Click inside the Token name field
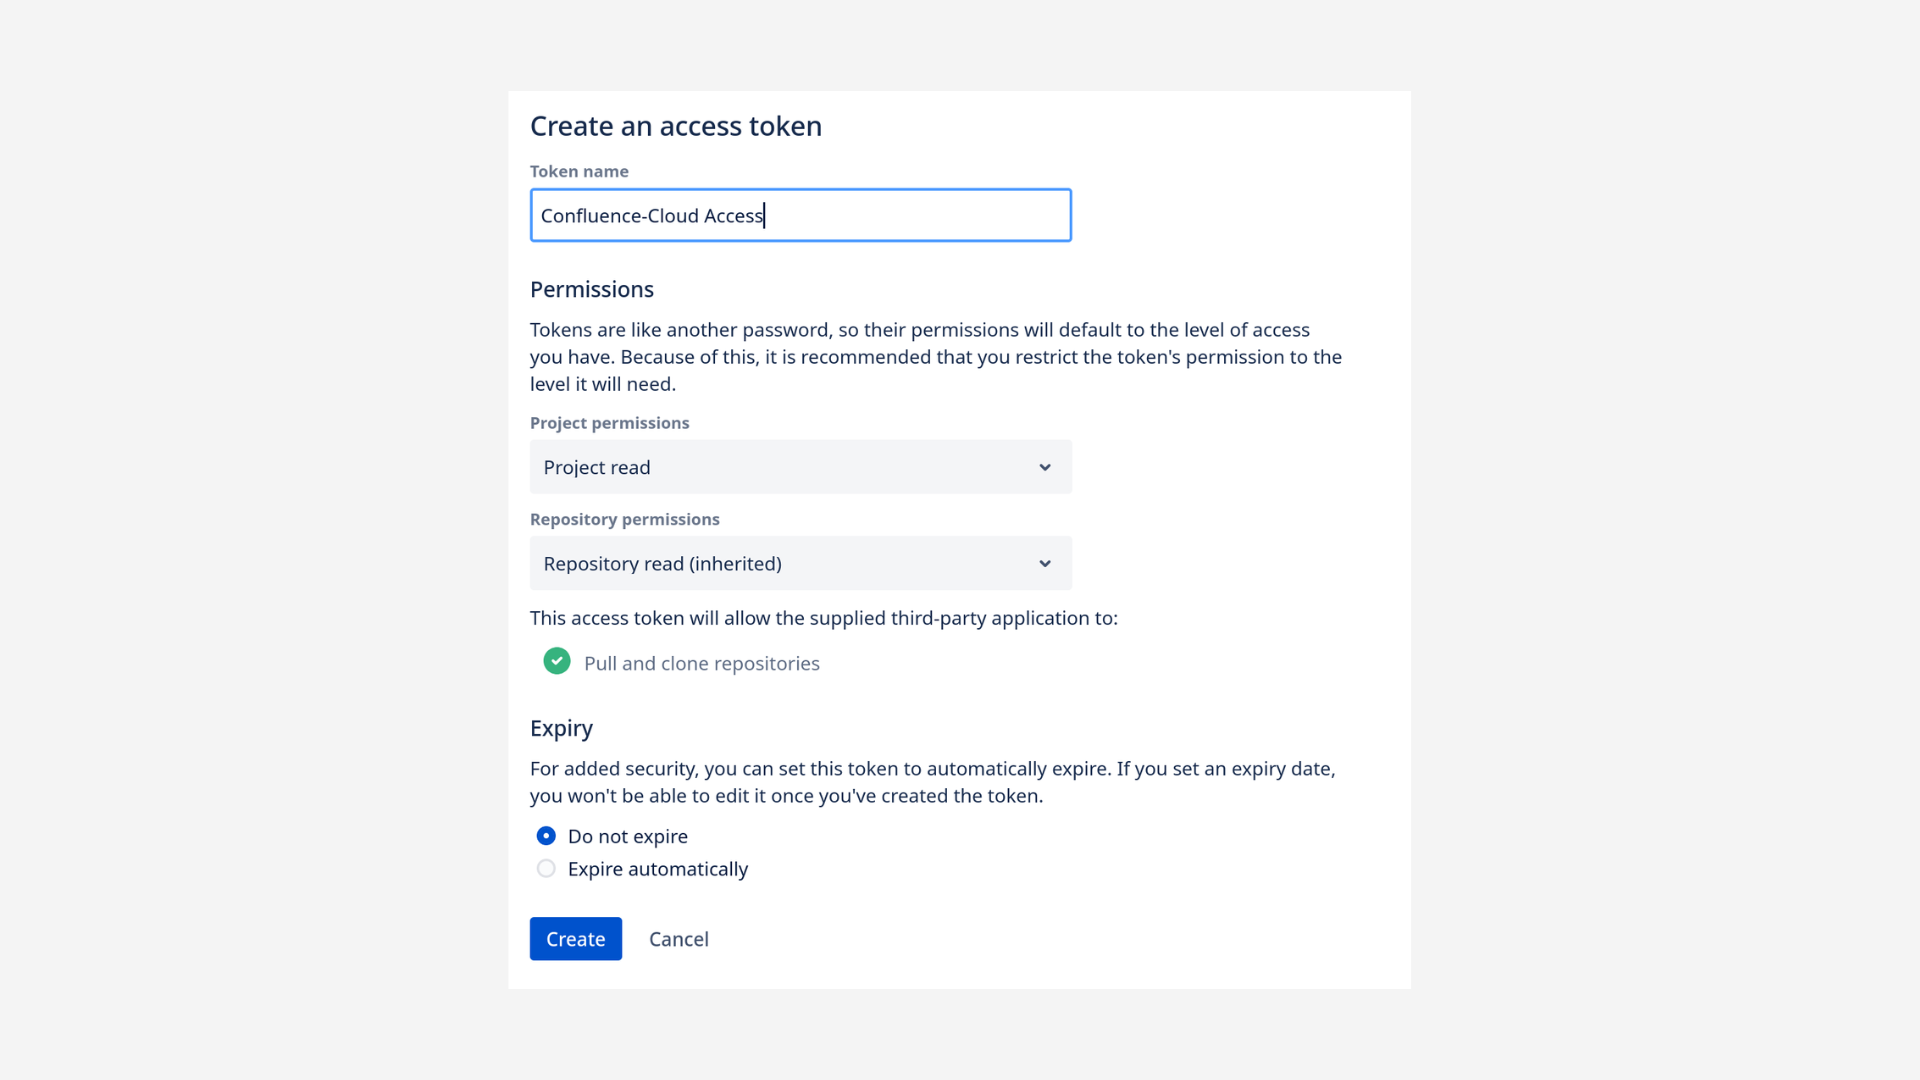 tap(800, 215)
